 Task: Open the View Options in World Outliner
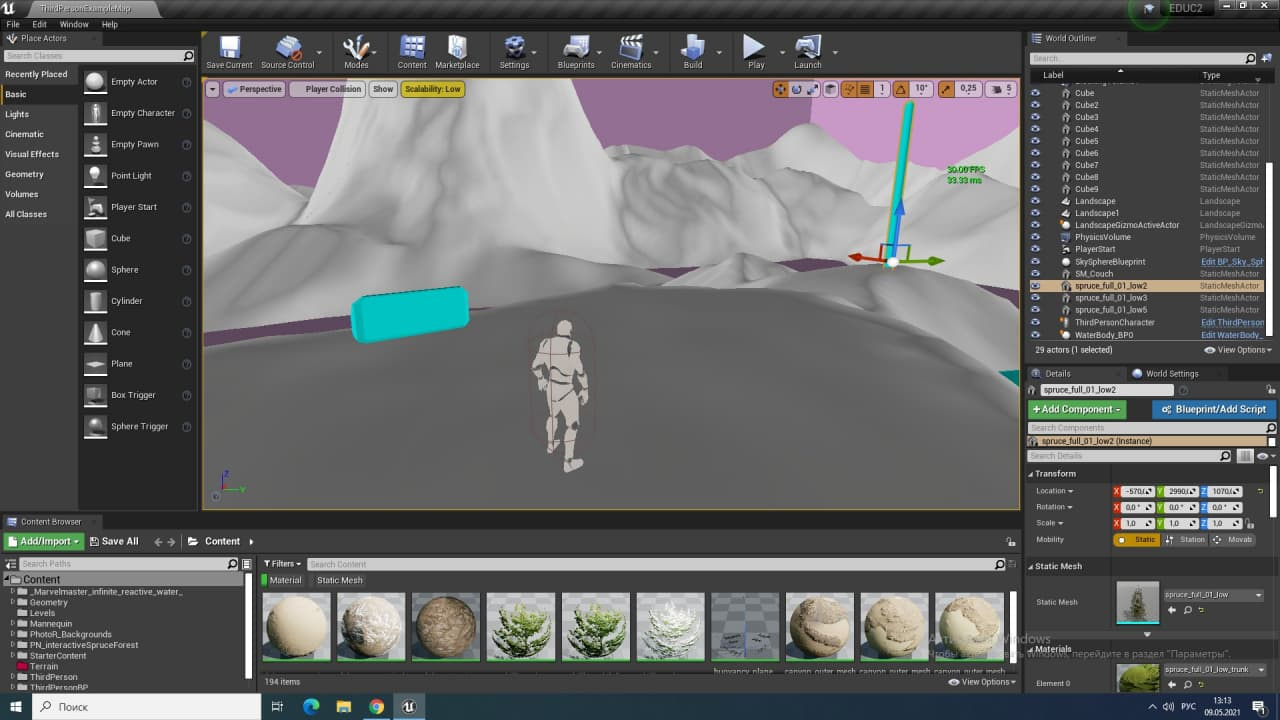click(x=1238, y=350)
